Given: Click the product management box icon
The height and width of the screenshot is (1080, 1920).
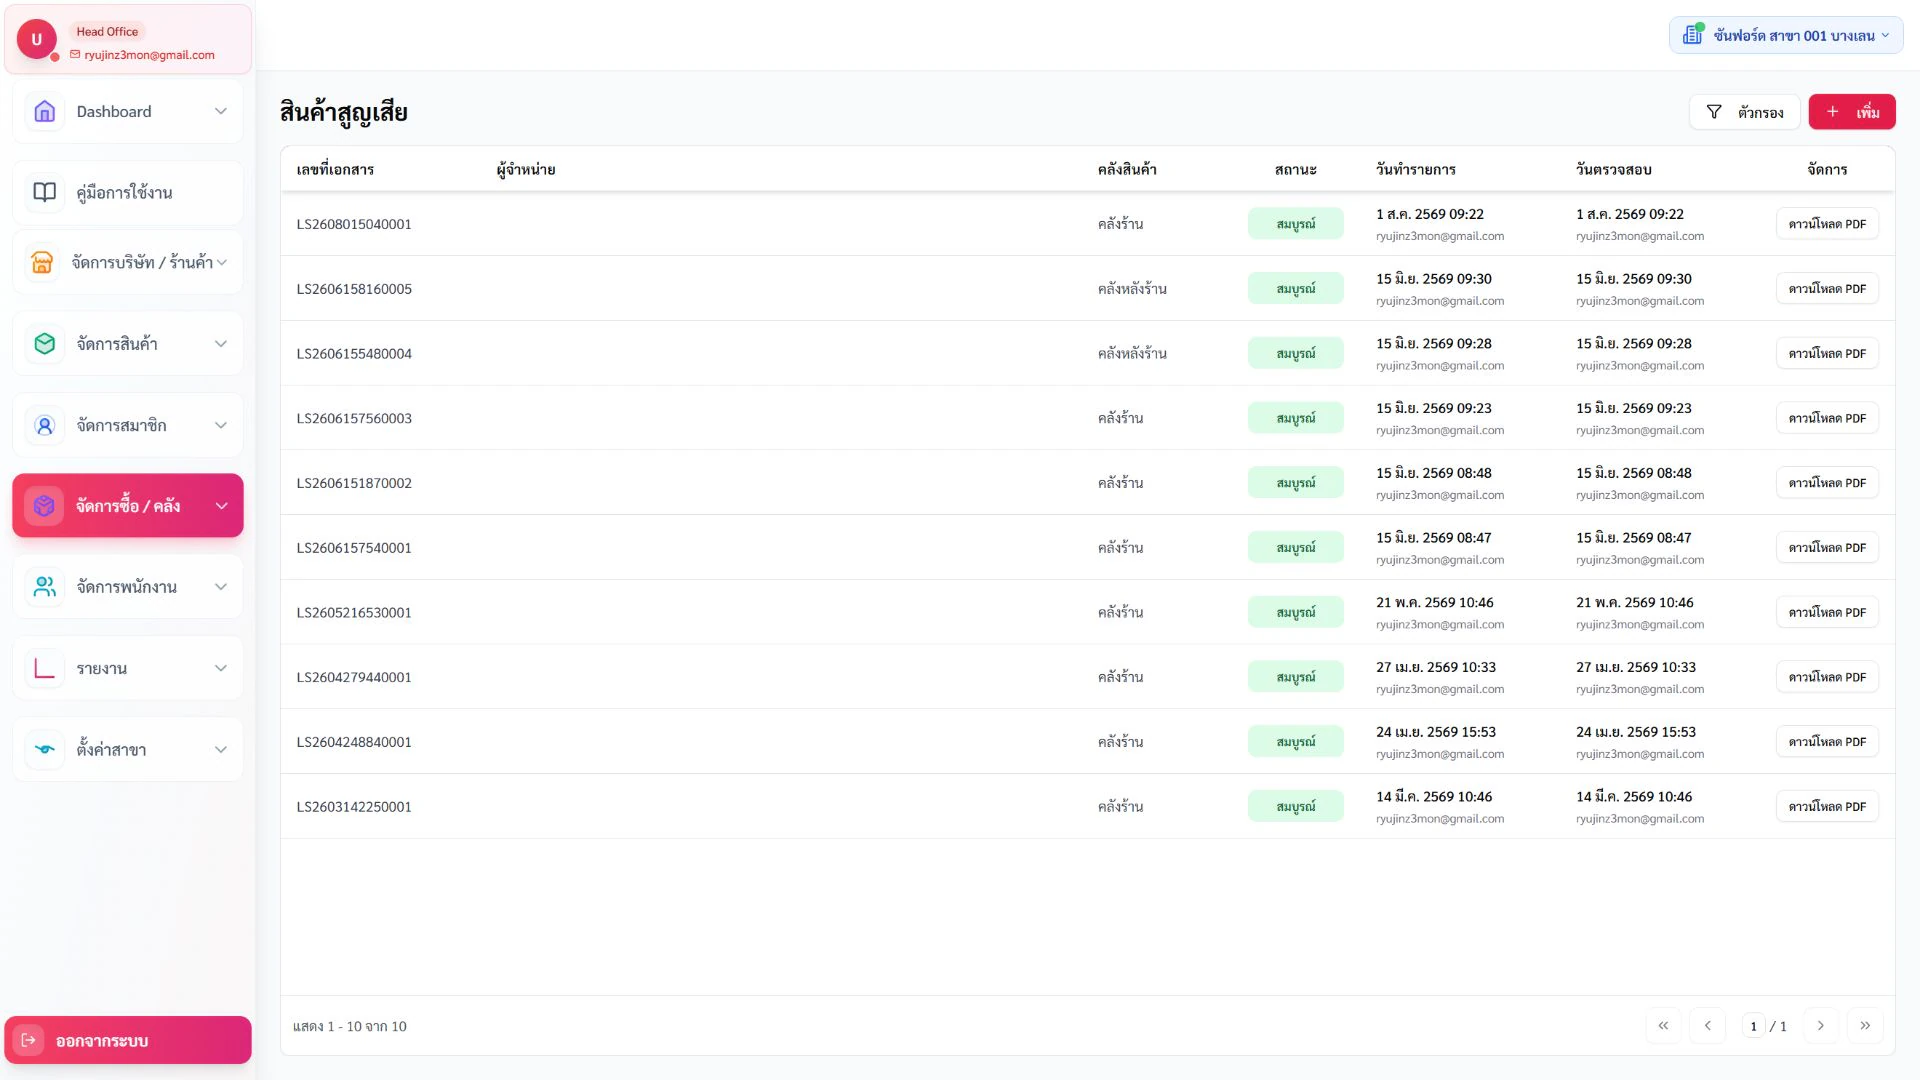Looking at the screenshot, I should tap(45, 343).
